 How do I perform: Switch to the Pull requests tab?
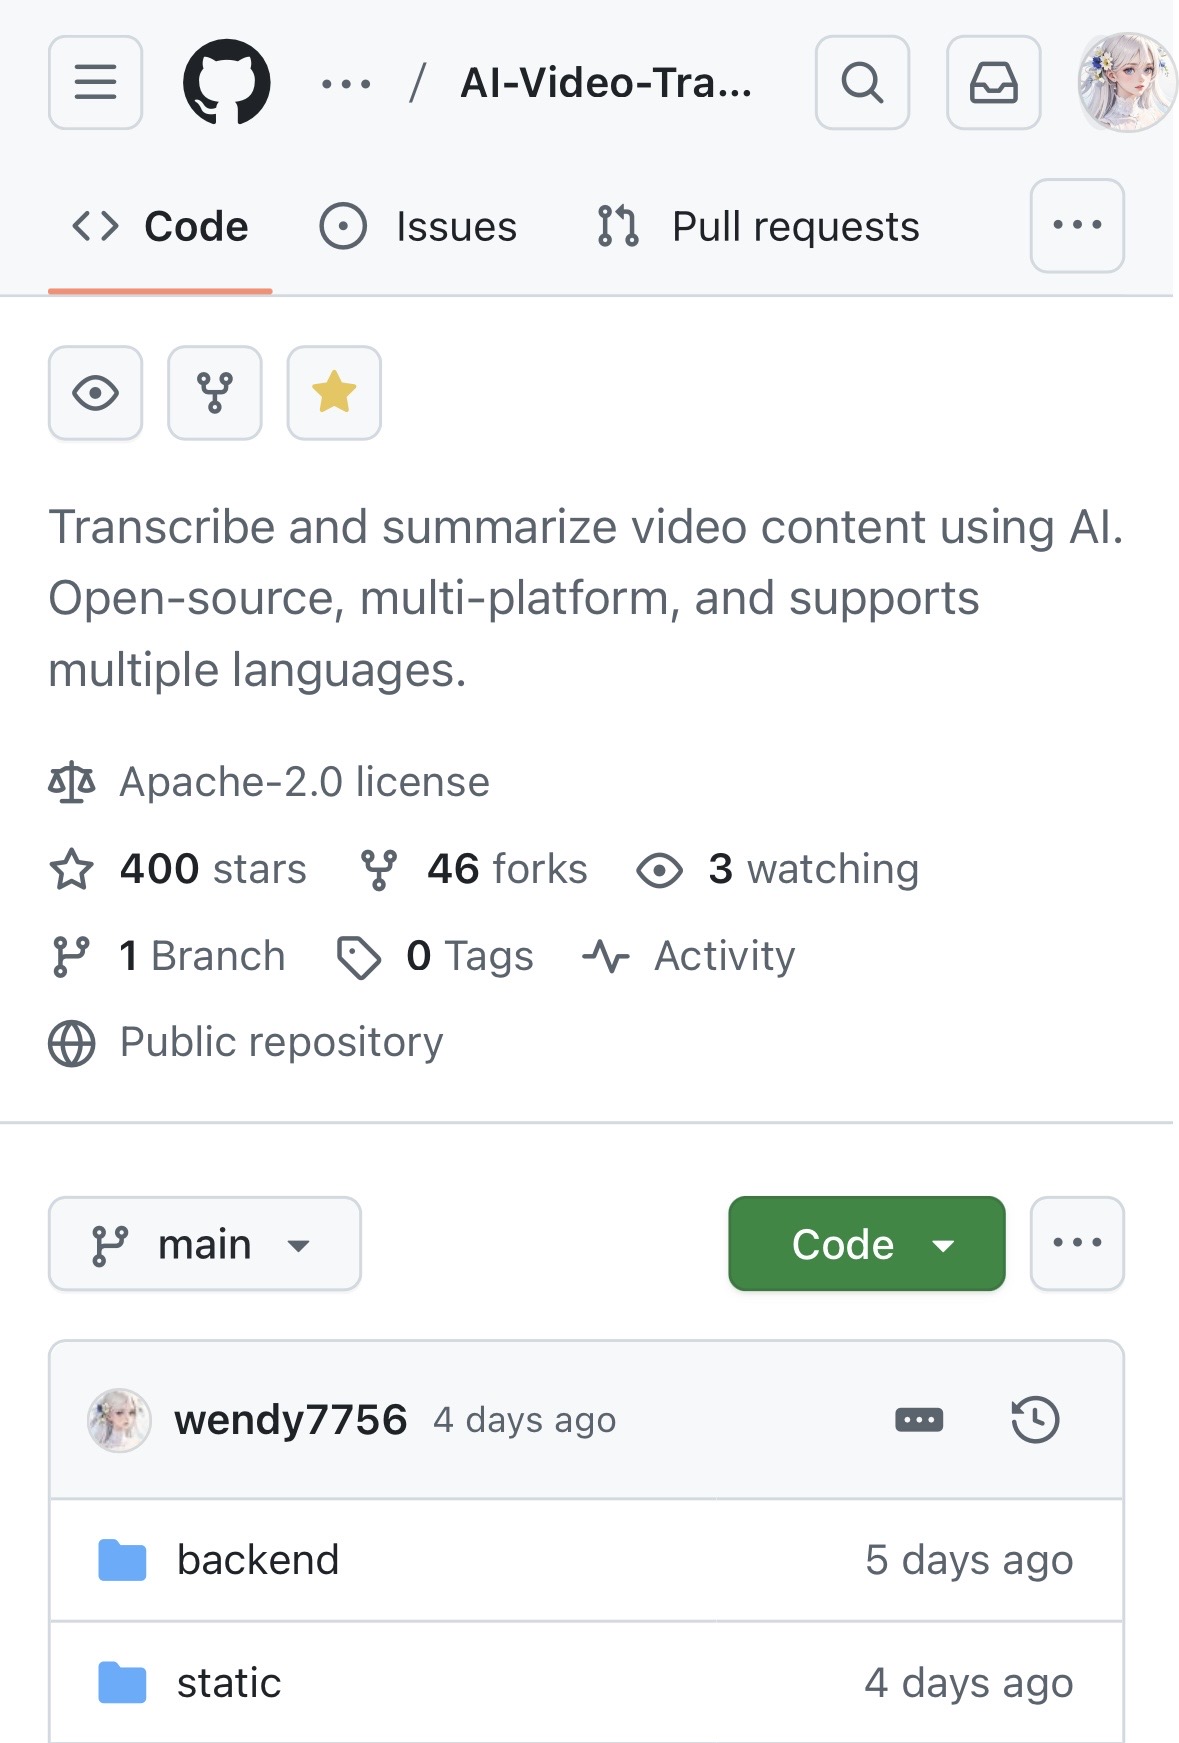pos(758,227)
